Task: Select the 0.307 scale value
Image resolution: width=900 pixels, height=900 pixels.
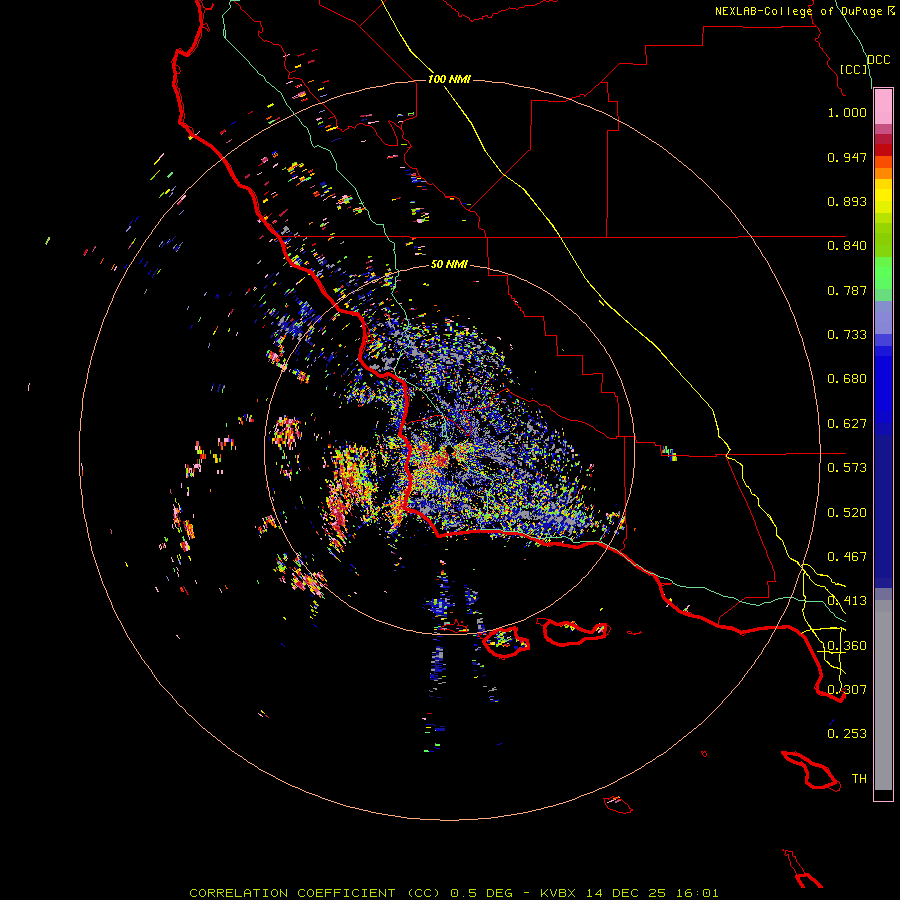Action: click(x=847, y=689)
